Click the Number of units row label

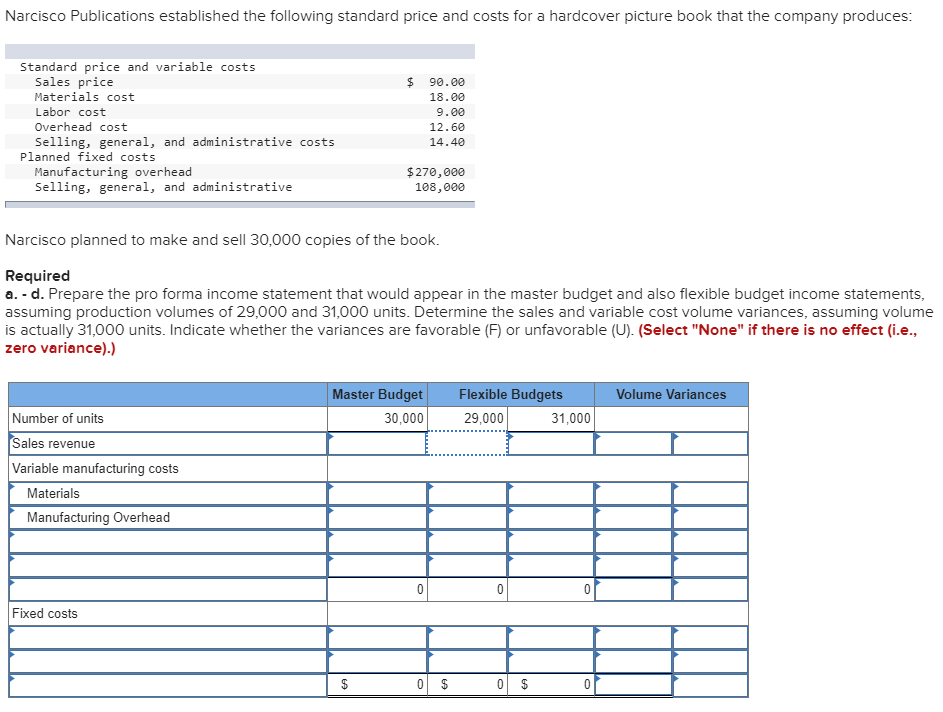click(58, 419)
